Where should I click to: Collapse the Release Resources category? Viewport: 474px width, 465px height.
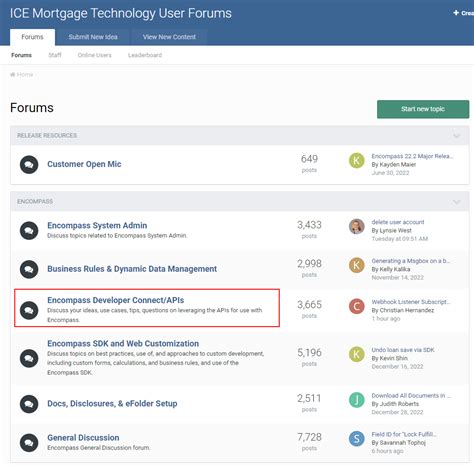457,136
